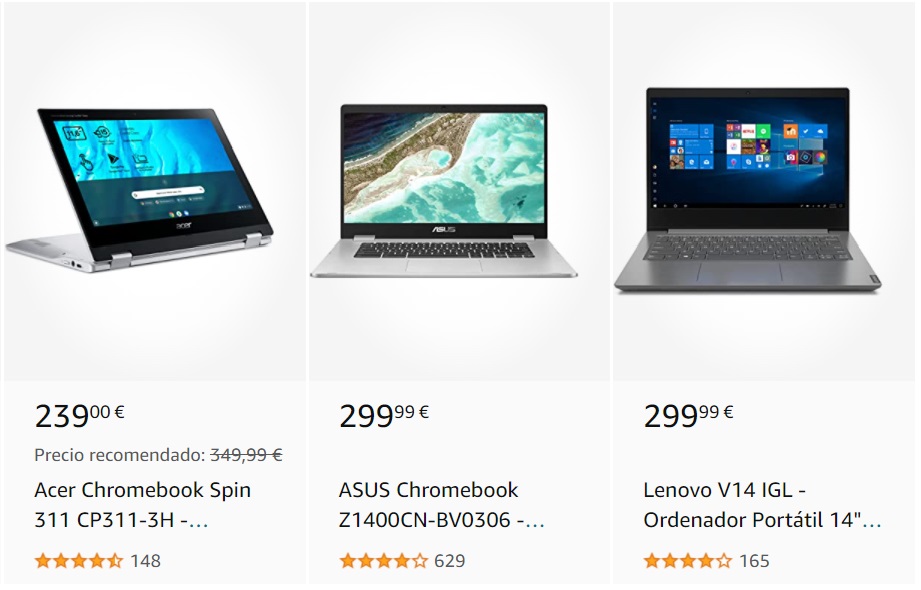Image resolution: width=921 pixels, height=590 pixels.
Task: Click the 239,00 € Acer price
Action: (x=79, y=415)
